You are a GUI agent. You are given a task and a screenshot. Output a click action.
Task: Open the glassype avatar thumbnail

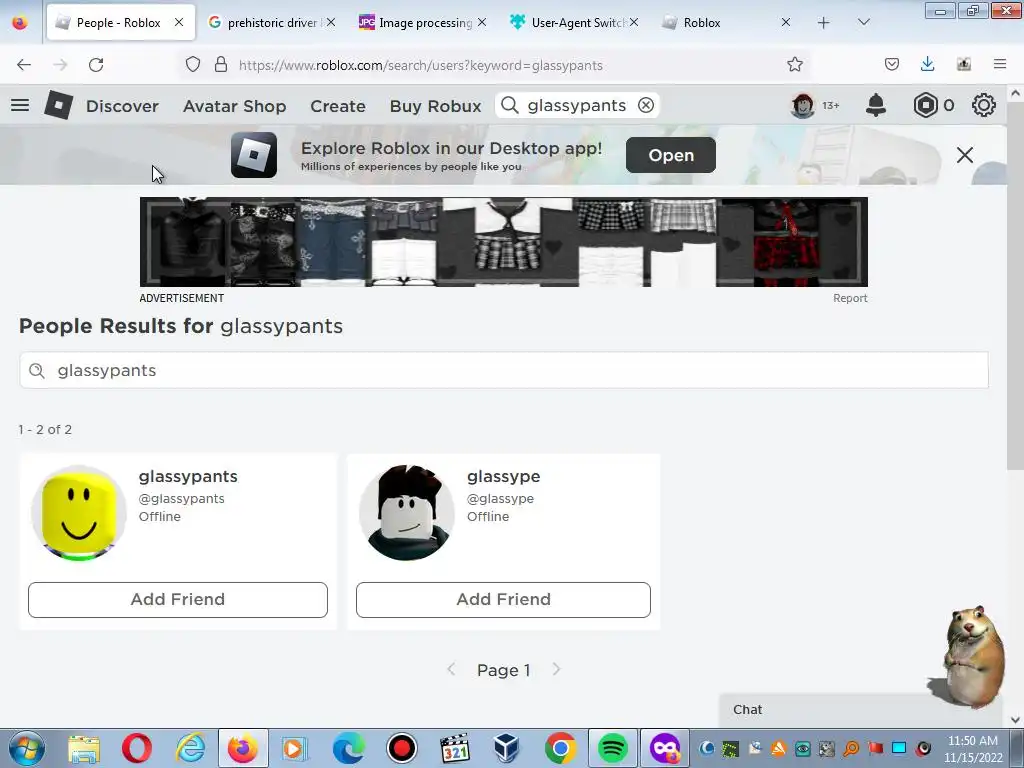[407, 513]
